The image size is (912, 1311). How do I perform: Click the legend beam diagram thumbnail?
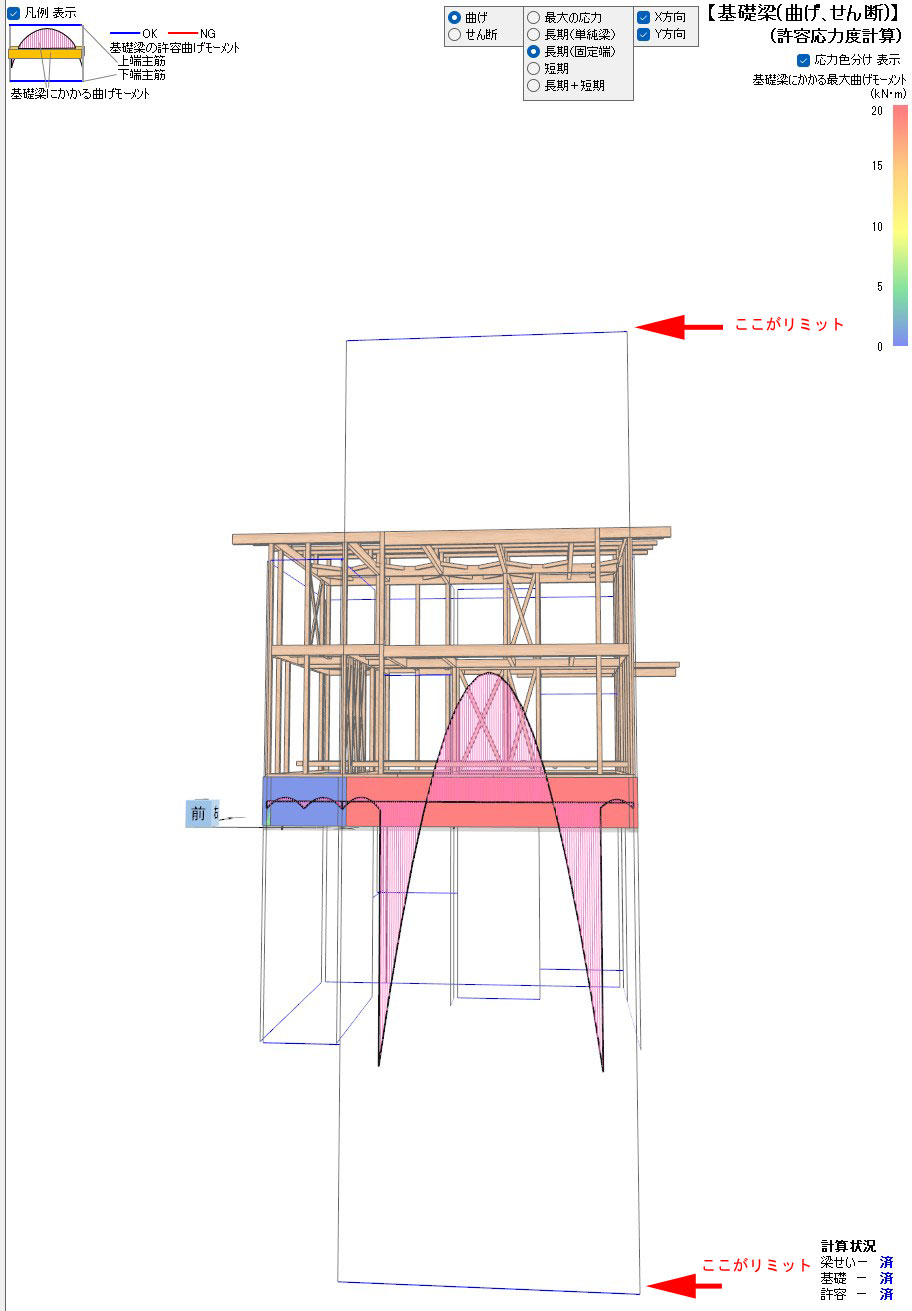point(46,54)
